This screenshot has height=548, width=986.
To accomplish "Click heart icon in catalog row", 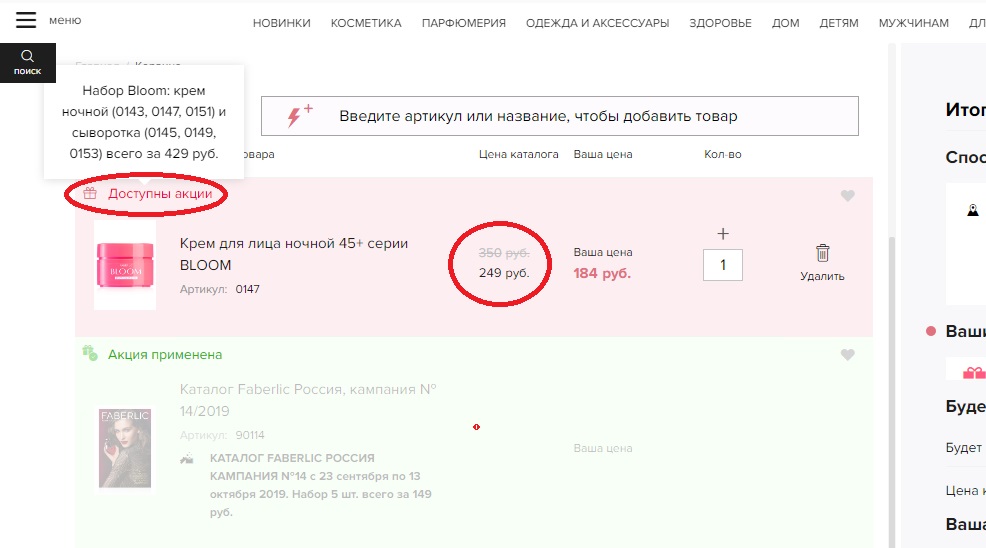I will click(x=848, y=355).
